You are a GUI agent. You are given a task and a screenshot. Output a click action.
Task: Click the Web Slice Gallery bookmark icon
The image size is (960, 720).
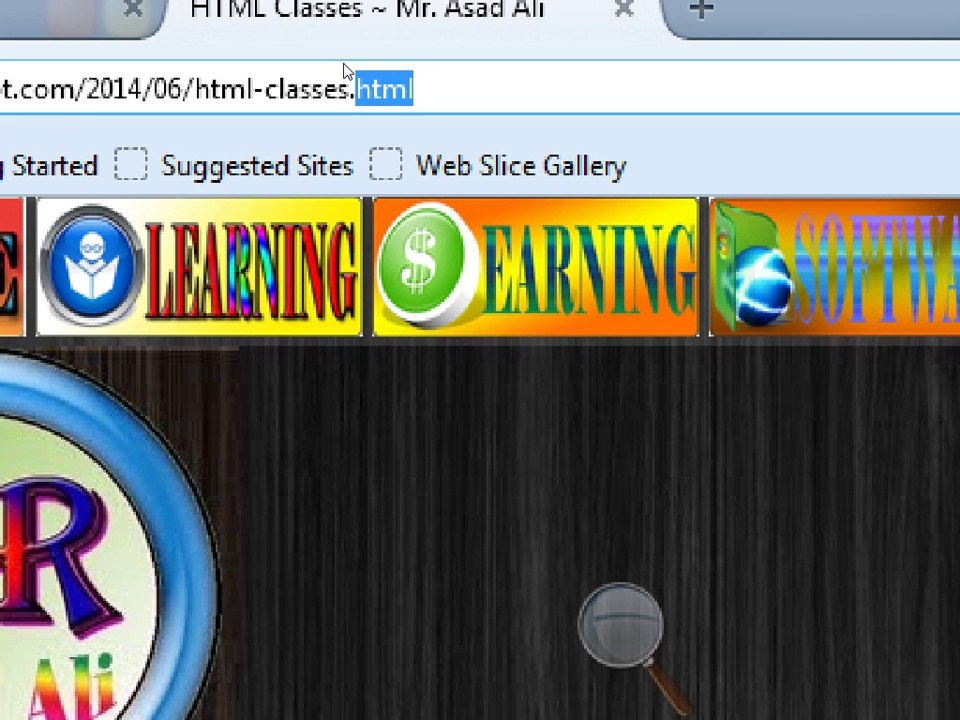[386, 164]
